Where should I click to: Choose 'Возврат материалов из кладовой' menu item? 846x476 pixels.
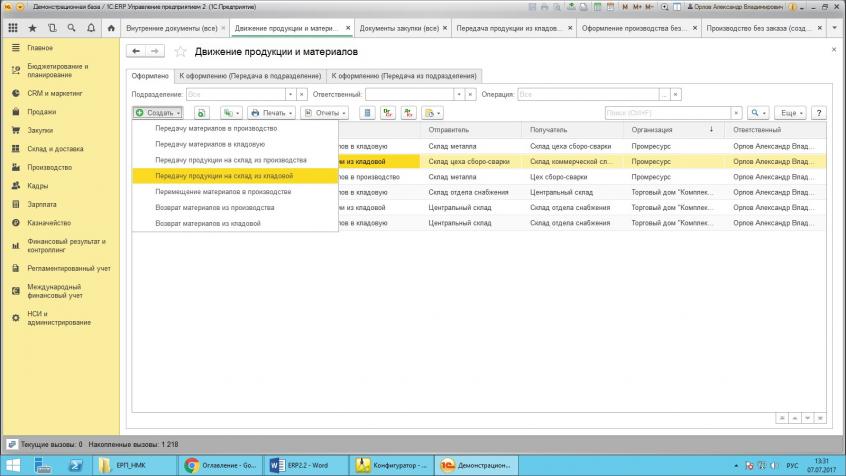tap(207, 223)
